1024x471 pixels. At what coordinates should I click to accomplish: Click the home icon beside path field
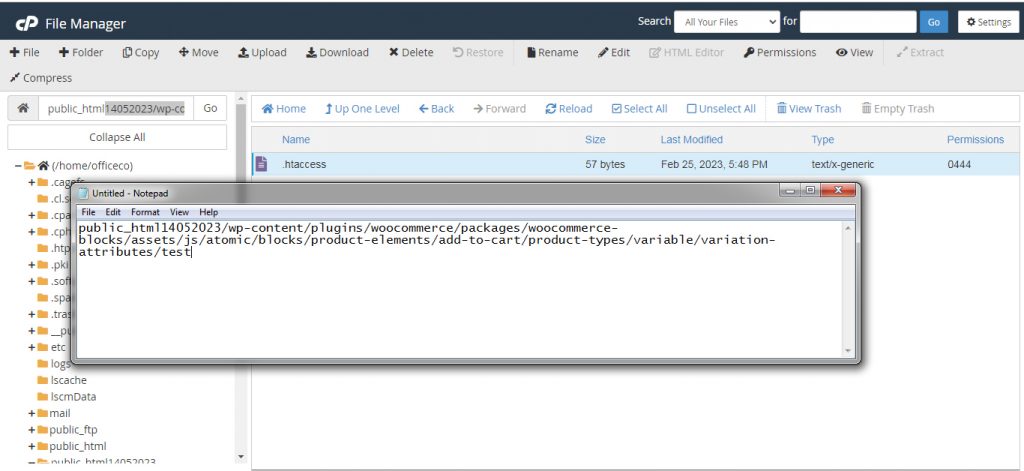(23, 108)
